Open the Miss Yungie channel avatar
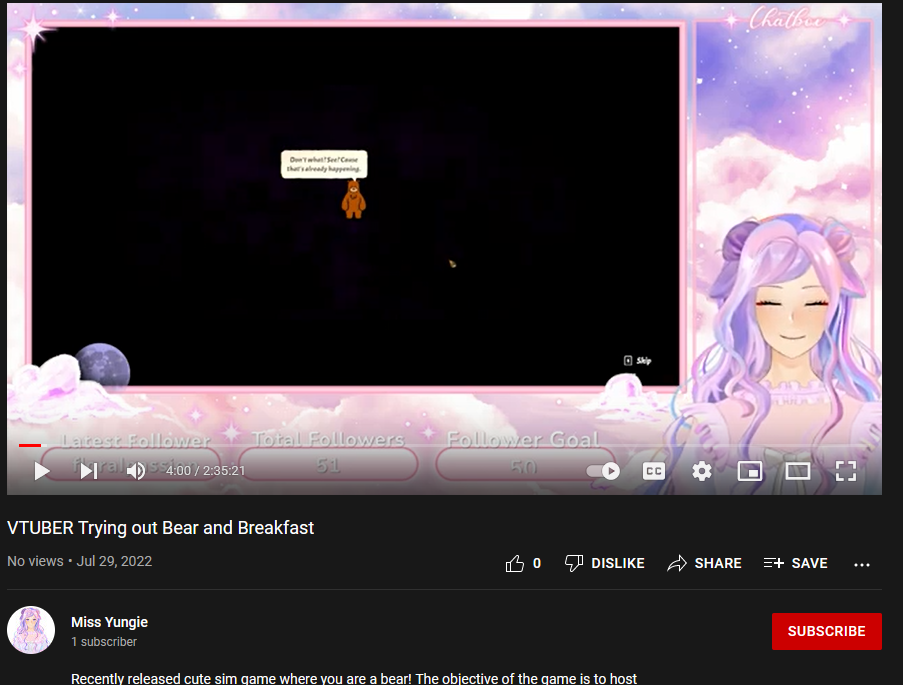The width and height of the screenshot is (903, 685). [x=31, y=630]
